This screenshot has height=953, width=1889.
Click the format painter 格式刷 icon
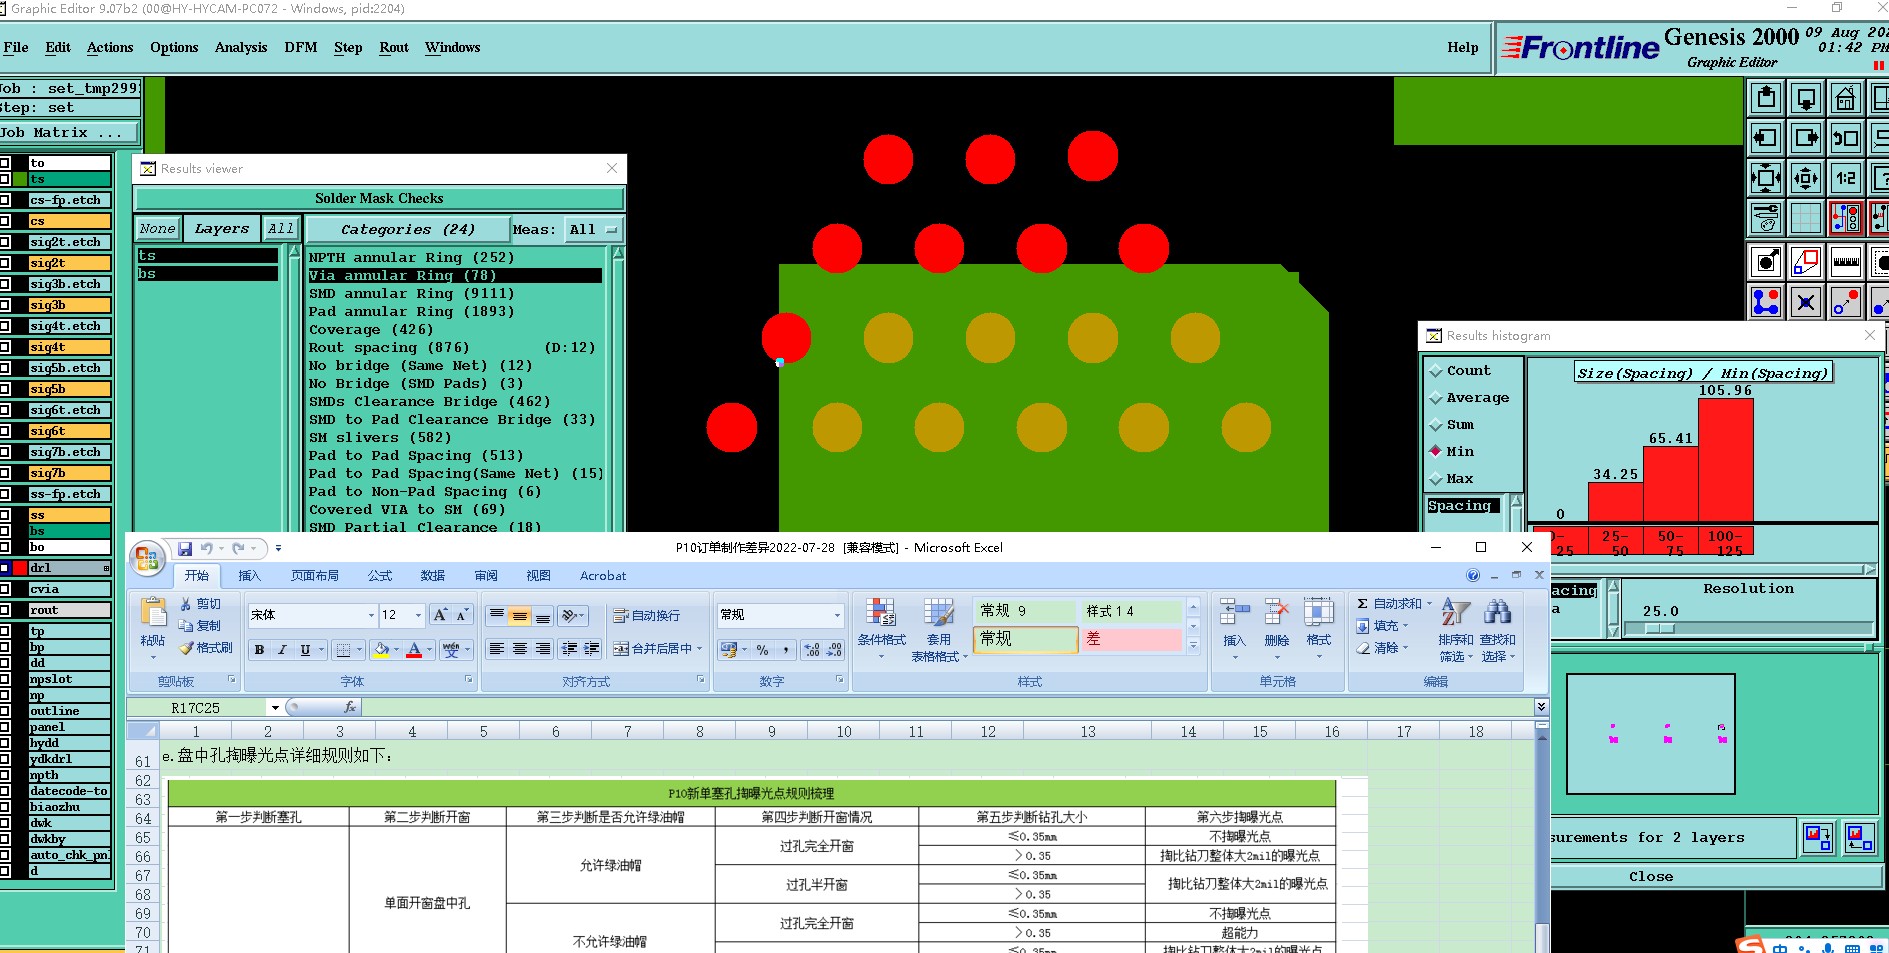[x=207, y=648]
